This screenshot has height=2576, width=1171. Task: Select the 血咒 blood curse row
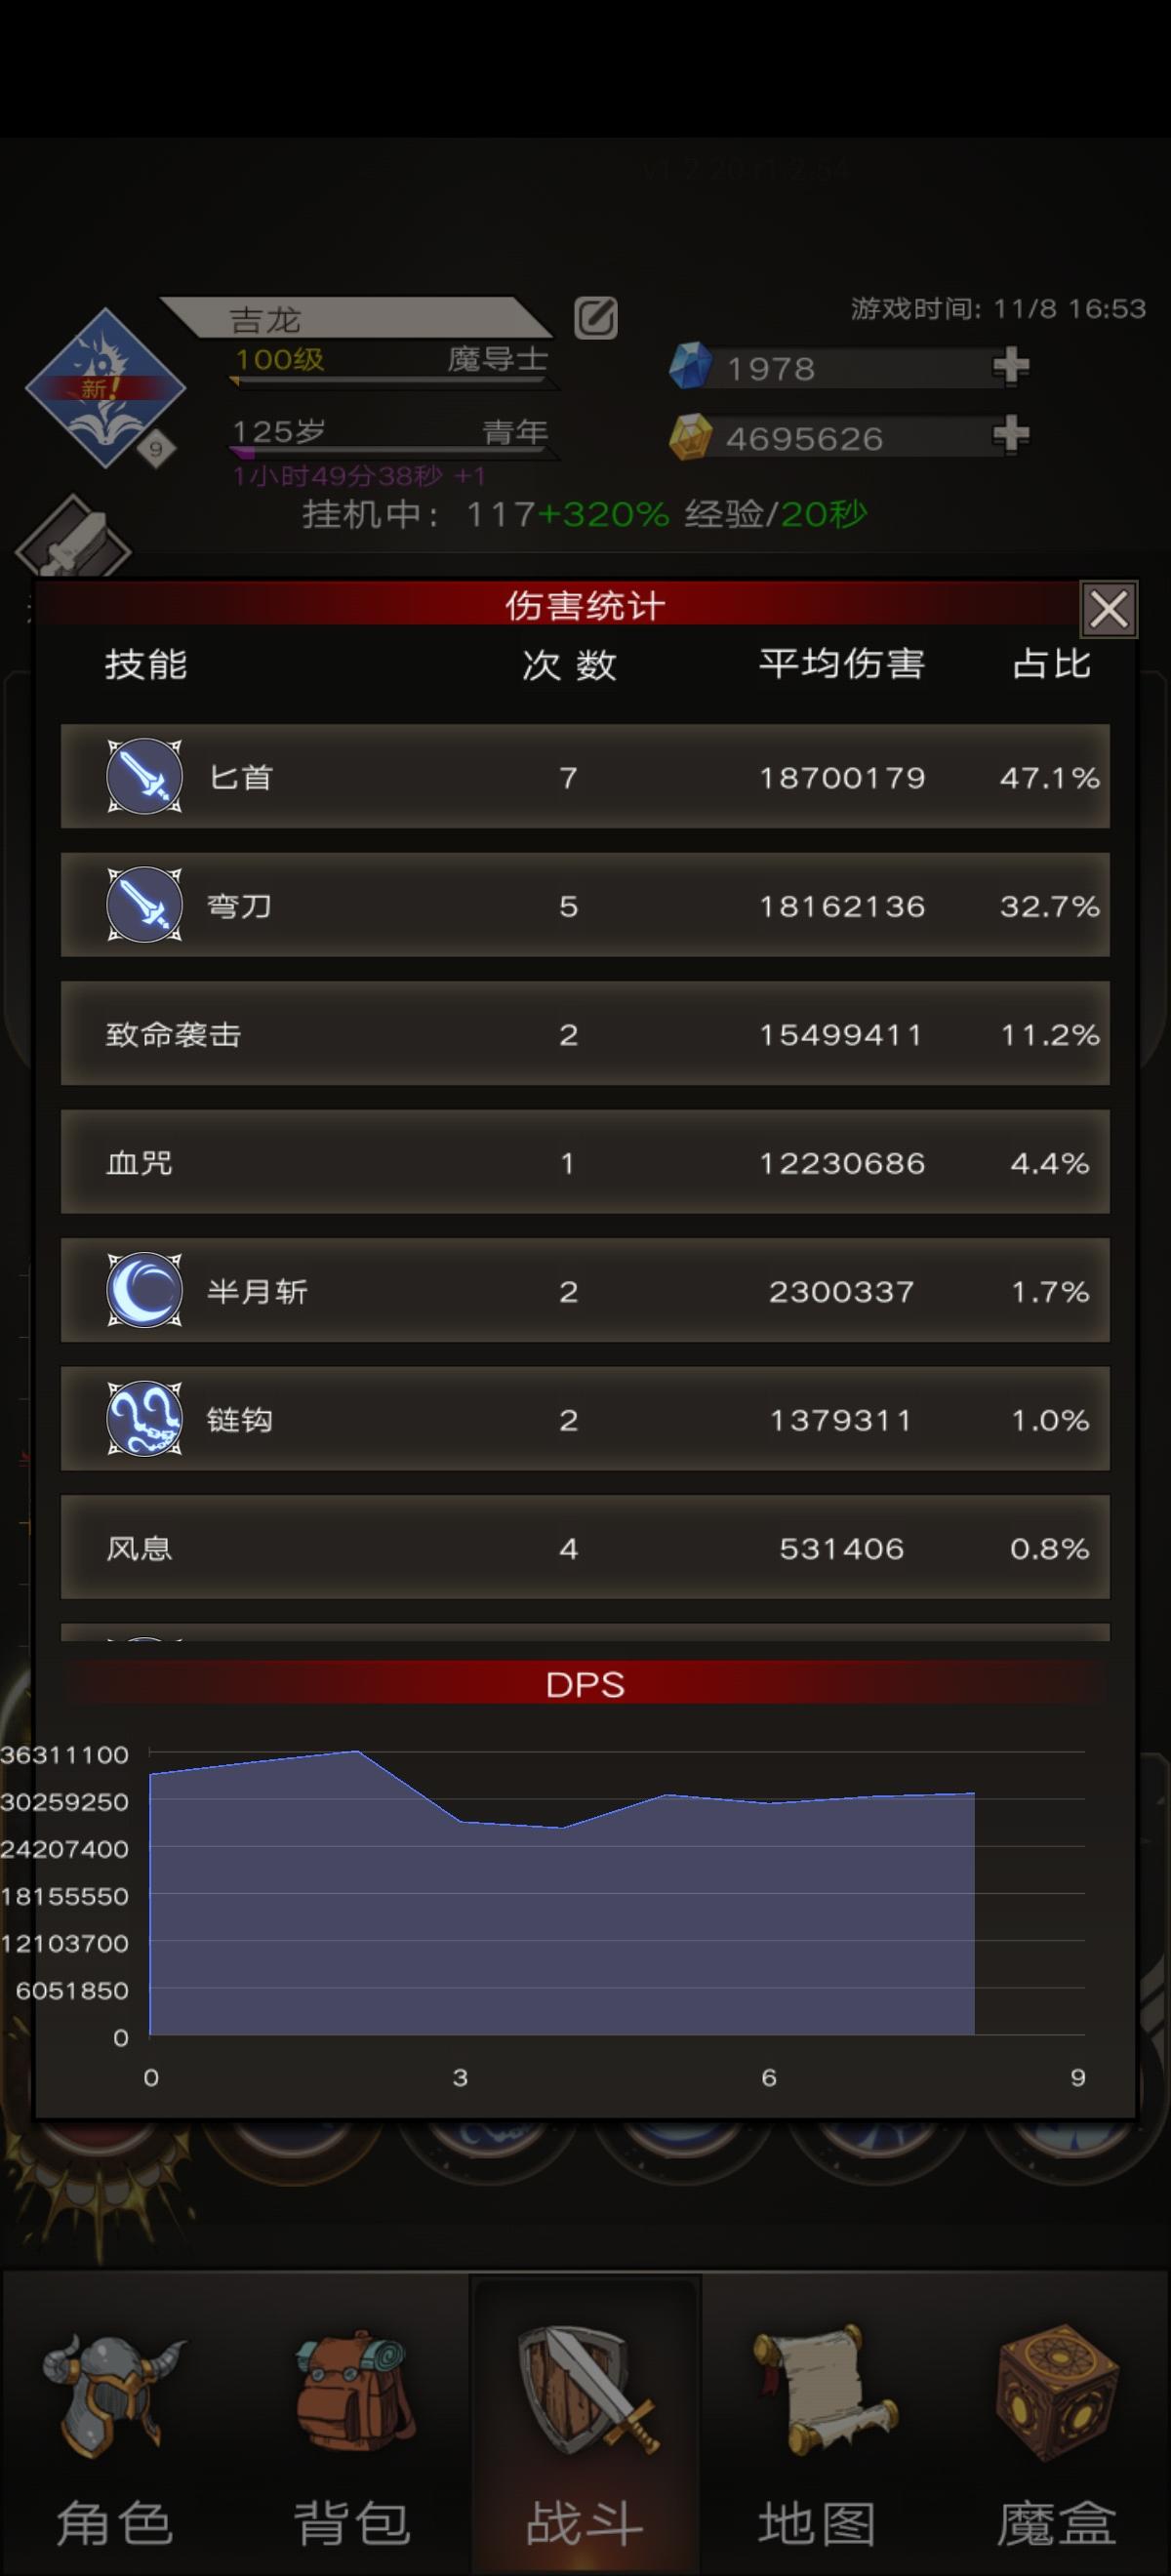coord(585,1162)
